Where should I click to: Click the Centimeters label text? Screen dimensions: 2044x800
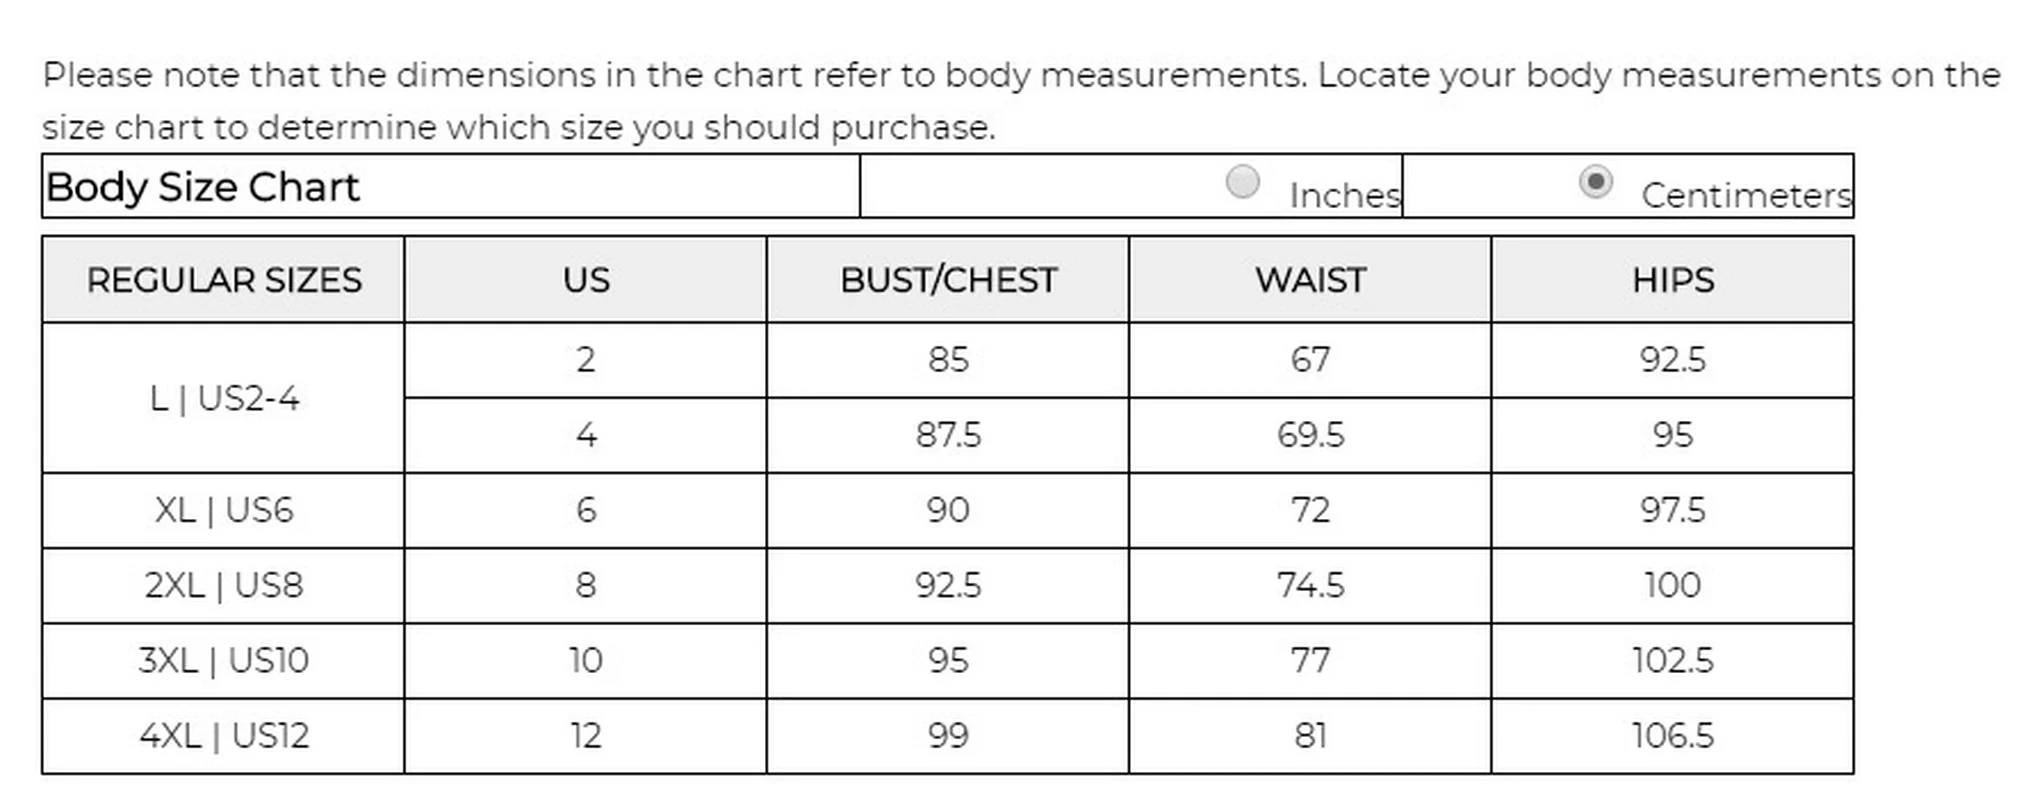coord(1746,195)
